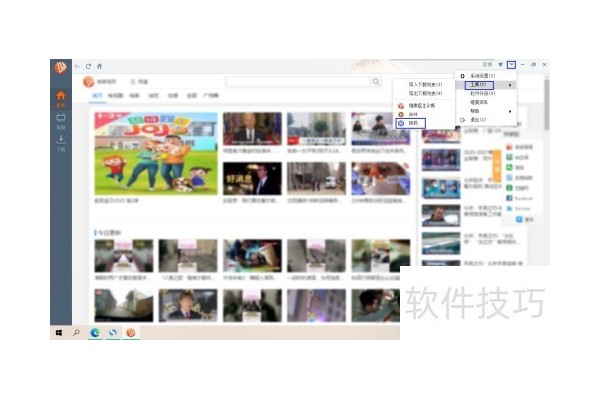Open the skating rink video in the right list
Screen dimensions: 600x400
441,243
